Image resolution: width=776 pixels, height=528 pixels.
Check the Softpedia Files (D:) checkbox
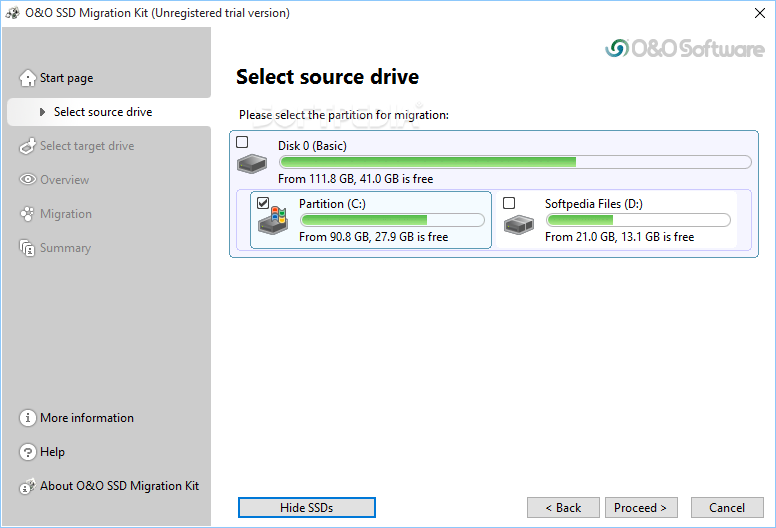coord(509,203)
